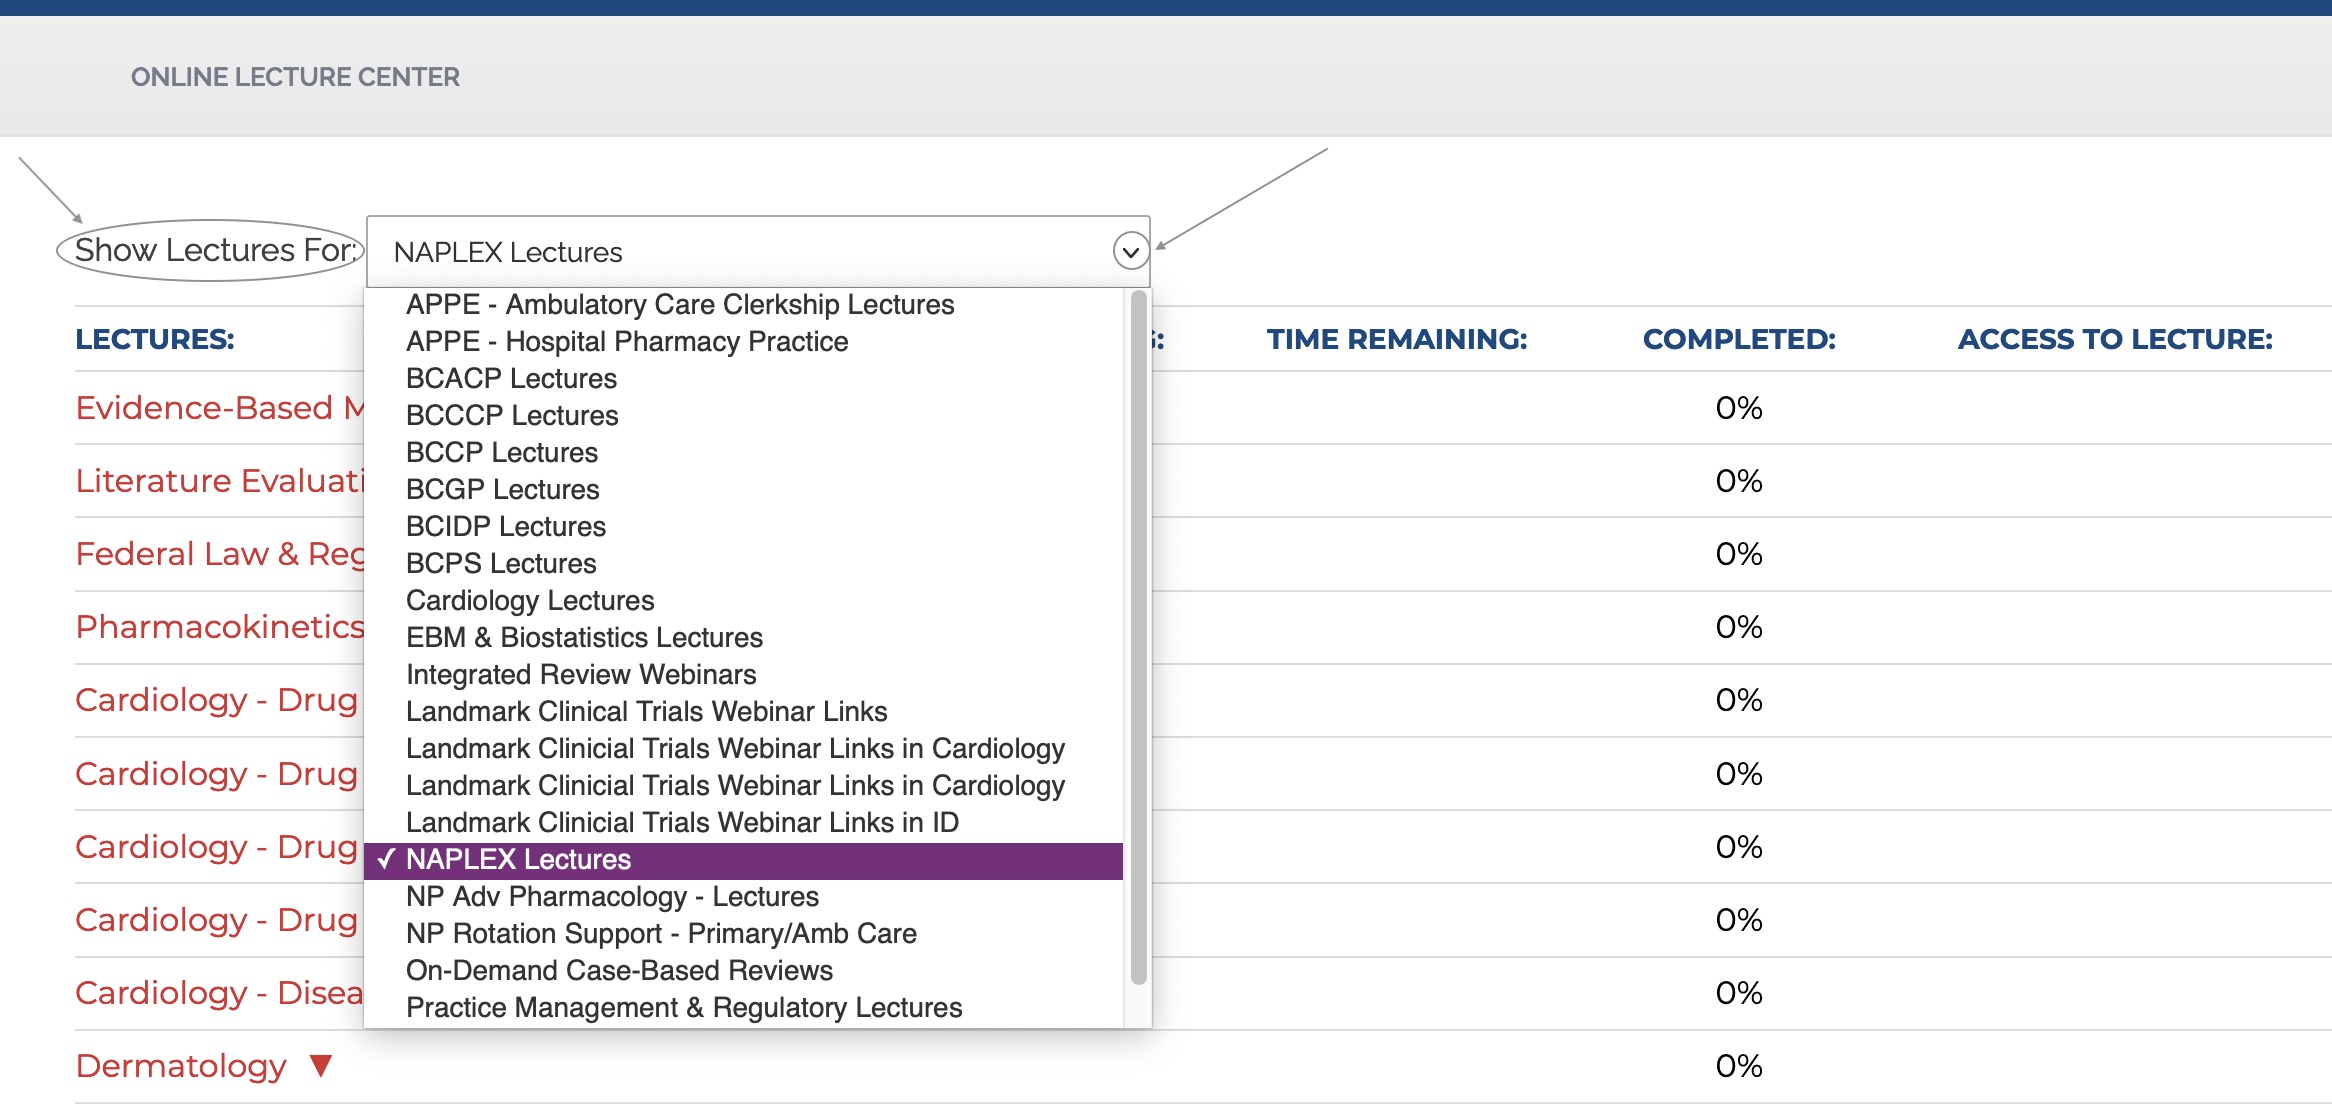Select BCIDP Lectures option
Image resolution: width=2332 pixels, height=1118 pixels.
click(744, 526)
